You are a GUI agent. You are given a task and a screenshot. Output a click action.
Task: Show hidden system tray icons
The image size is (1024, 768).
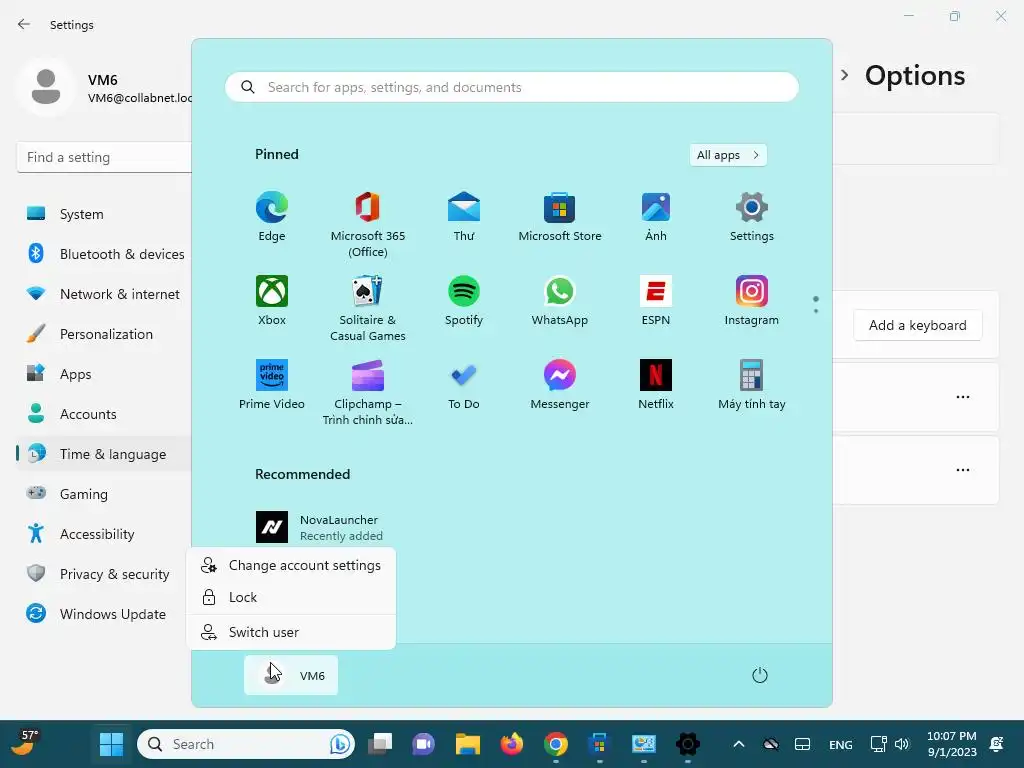[739, 744]
